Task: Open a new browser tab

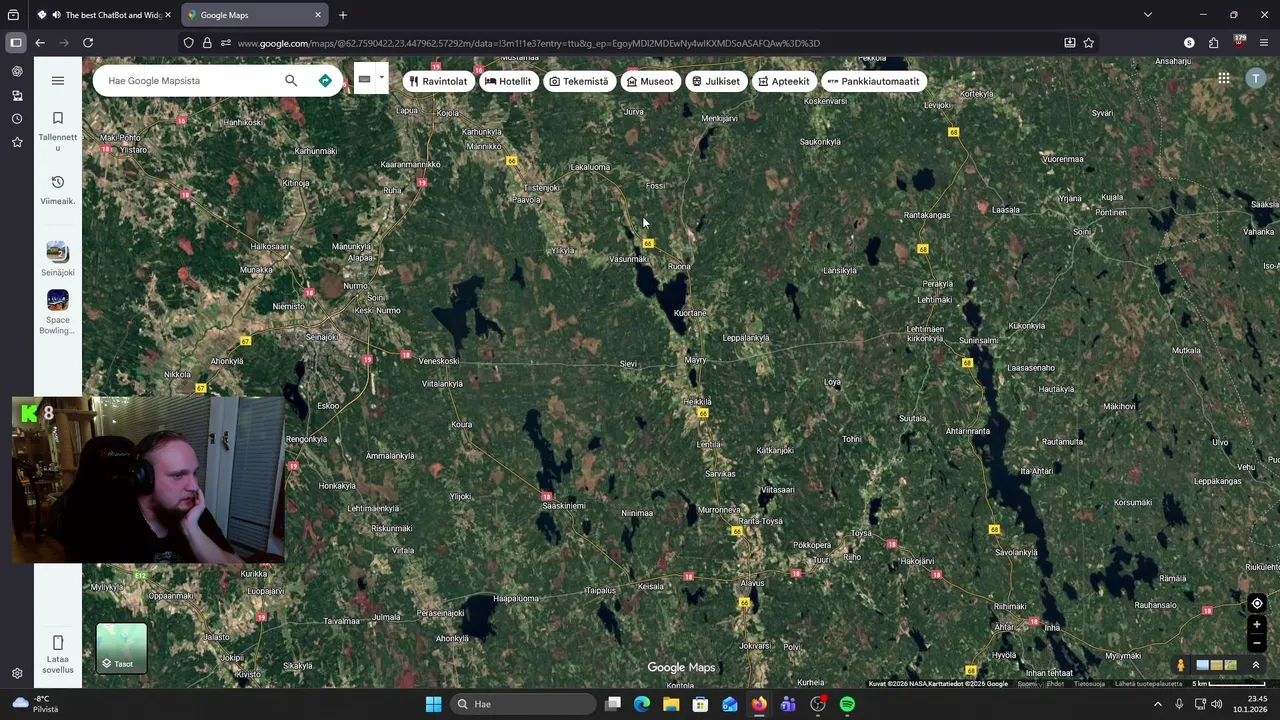Action: pos(343,15)
